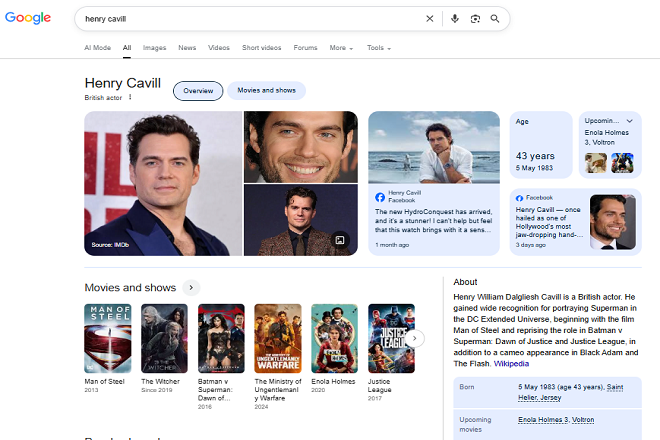
Task: Open Batman v Superman poster
Action: pos(221,339)
